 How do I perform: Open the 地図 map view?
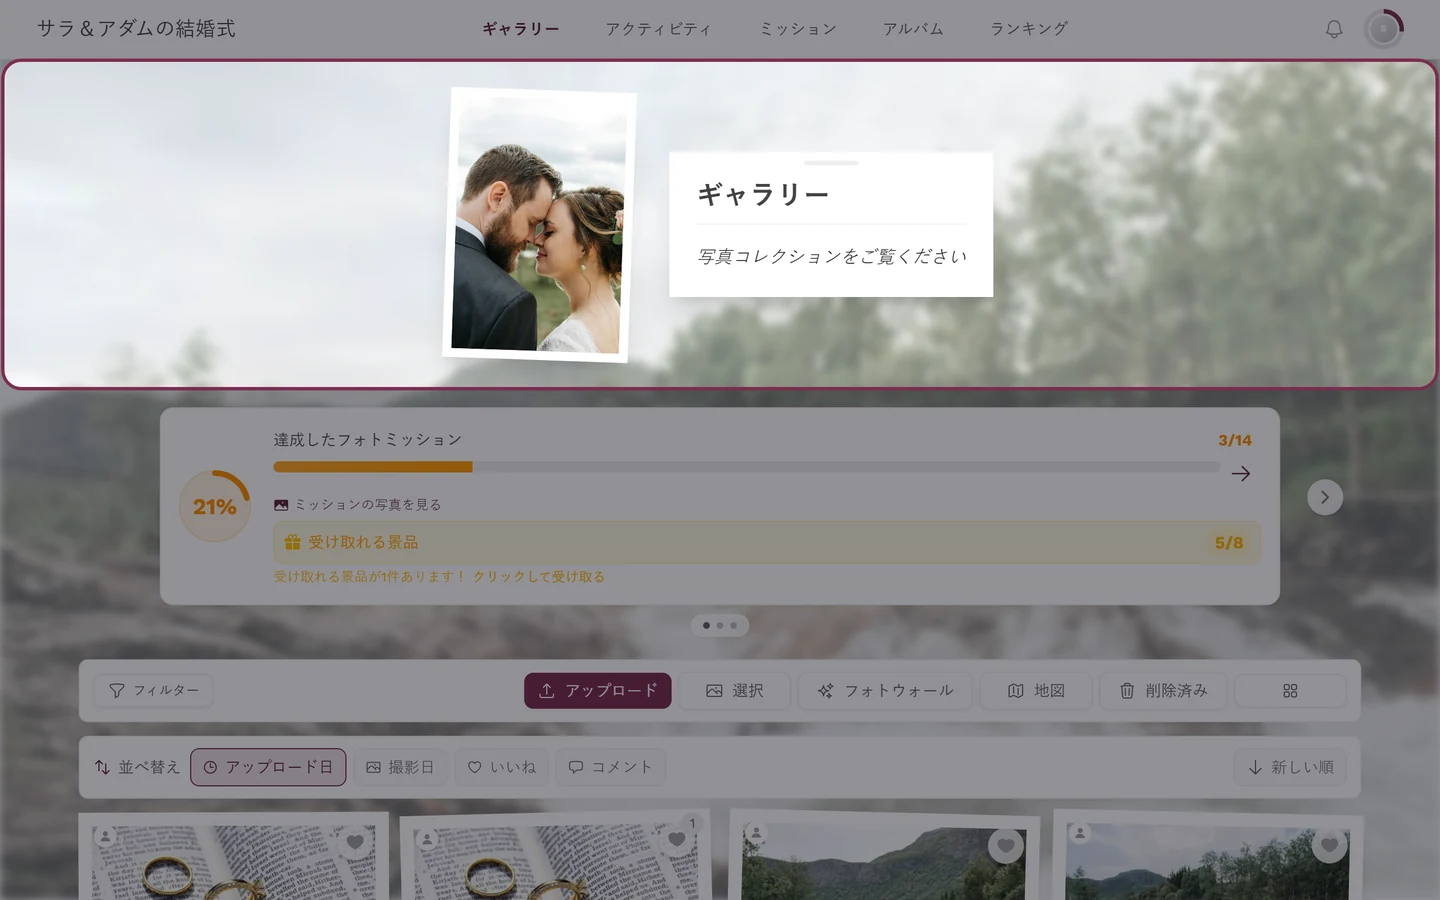(x=1036, y=691)
